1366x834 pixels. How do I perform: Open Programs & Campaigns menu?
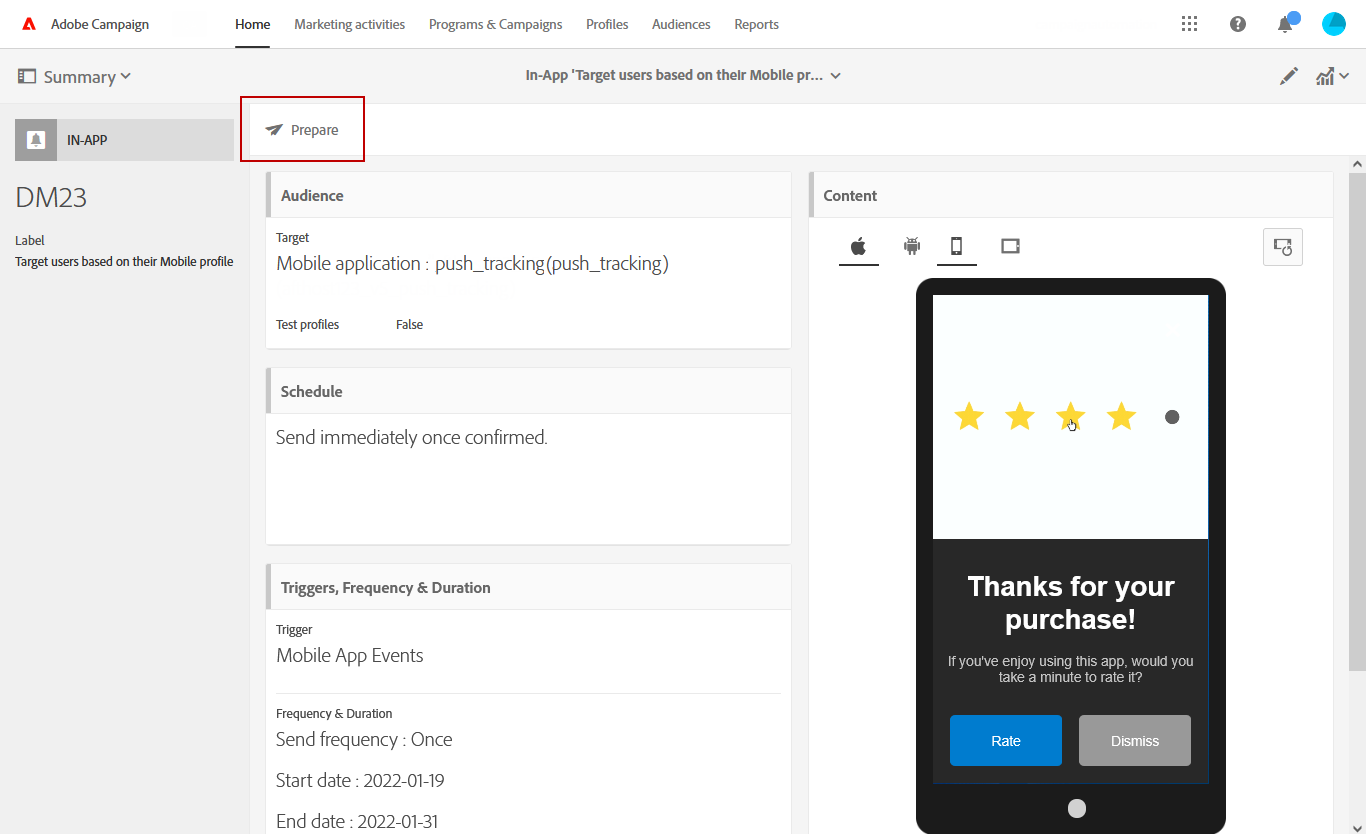tap(495, 24)
